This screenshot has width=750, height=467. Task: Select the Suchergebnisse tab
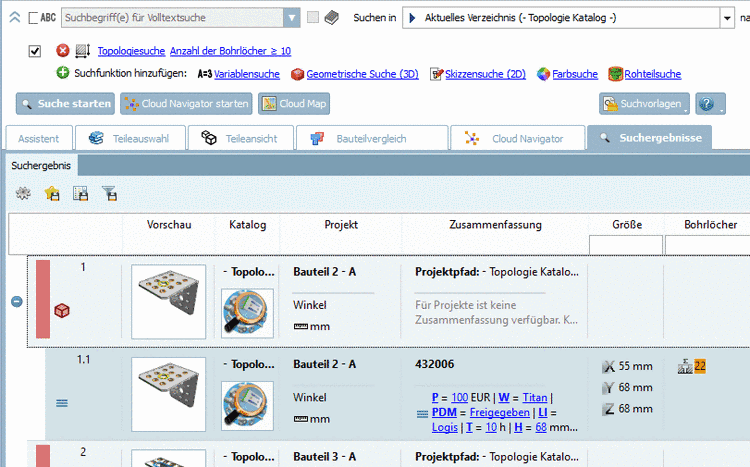tap(650, 138)
